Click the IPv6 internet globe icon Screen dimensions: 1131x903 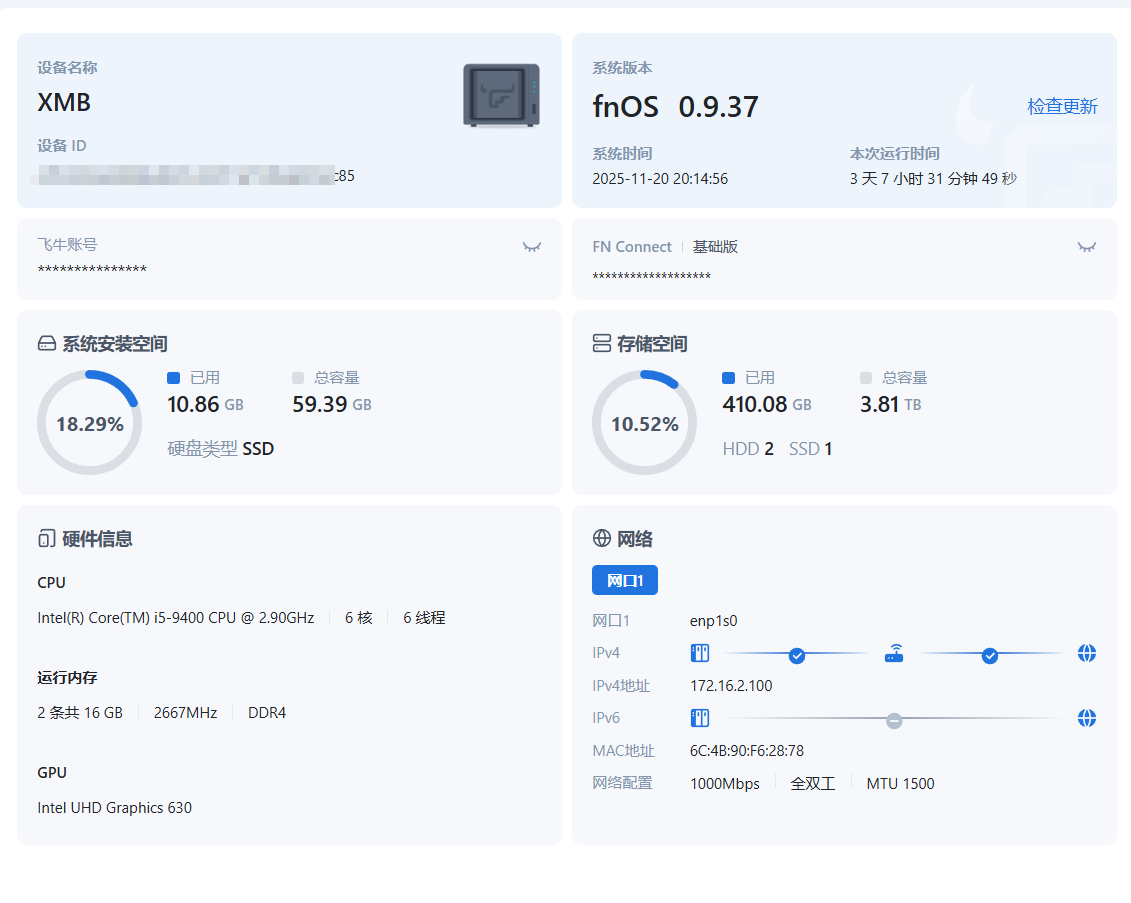coord(1087,718)
